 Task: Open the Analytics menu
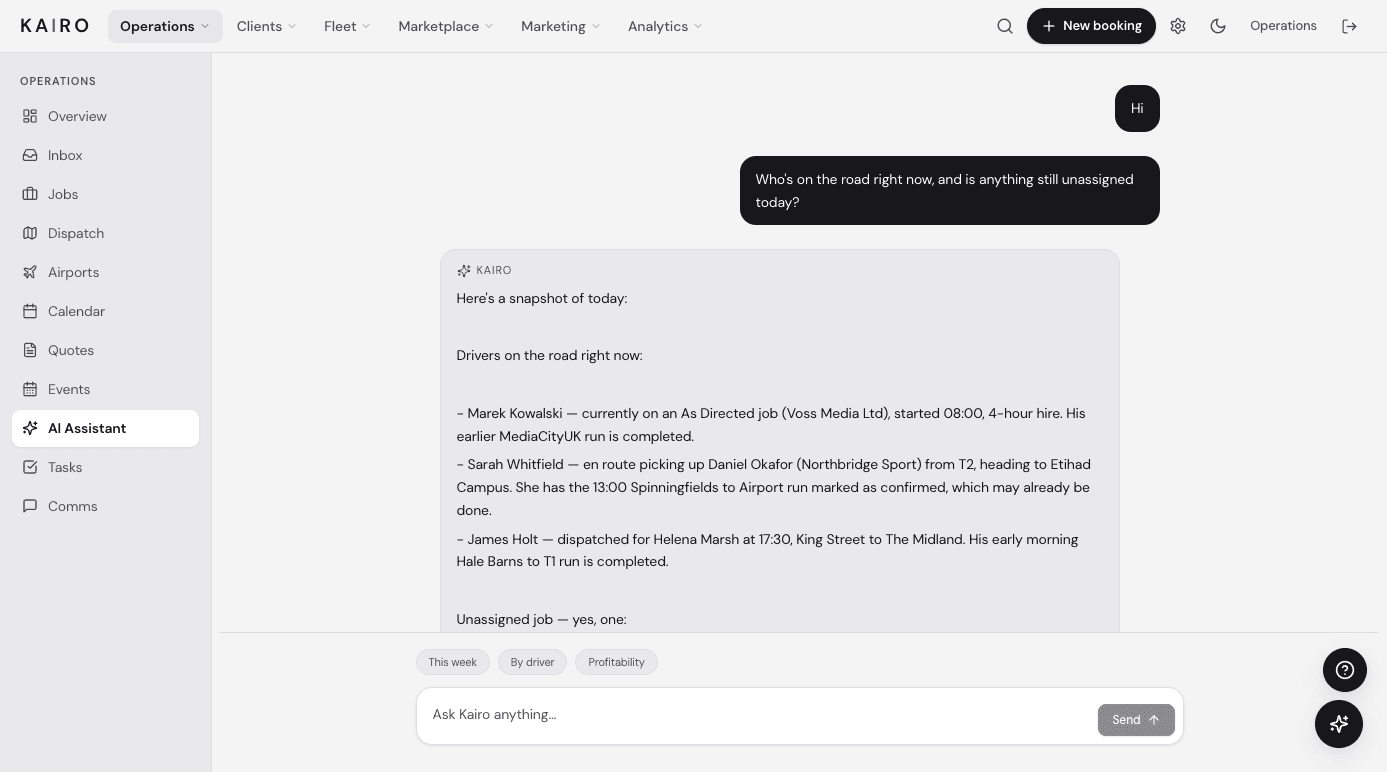coord(665,26)
